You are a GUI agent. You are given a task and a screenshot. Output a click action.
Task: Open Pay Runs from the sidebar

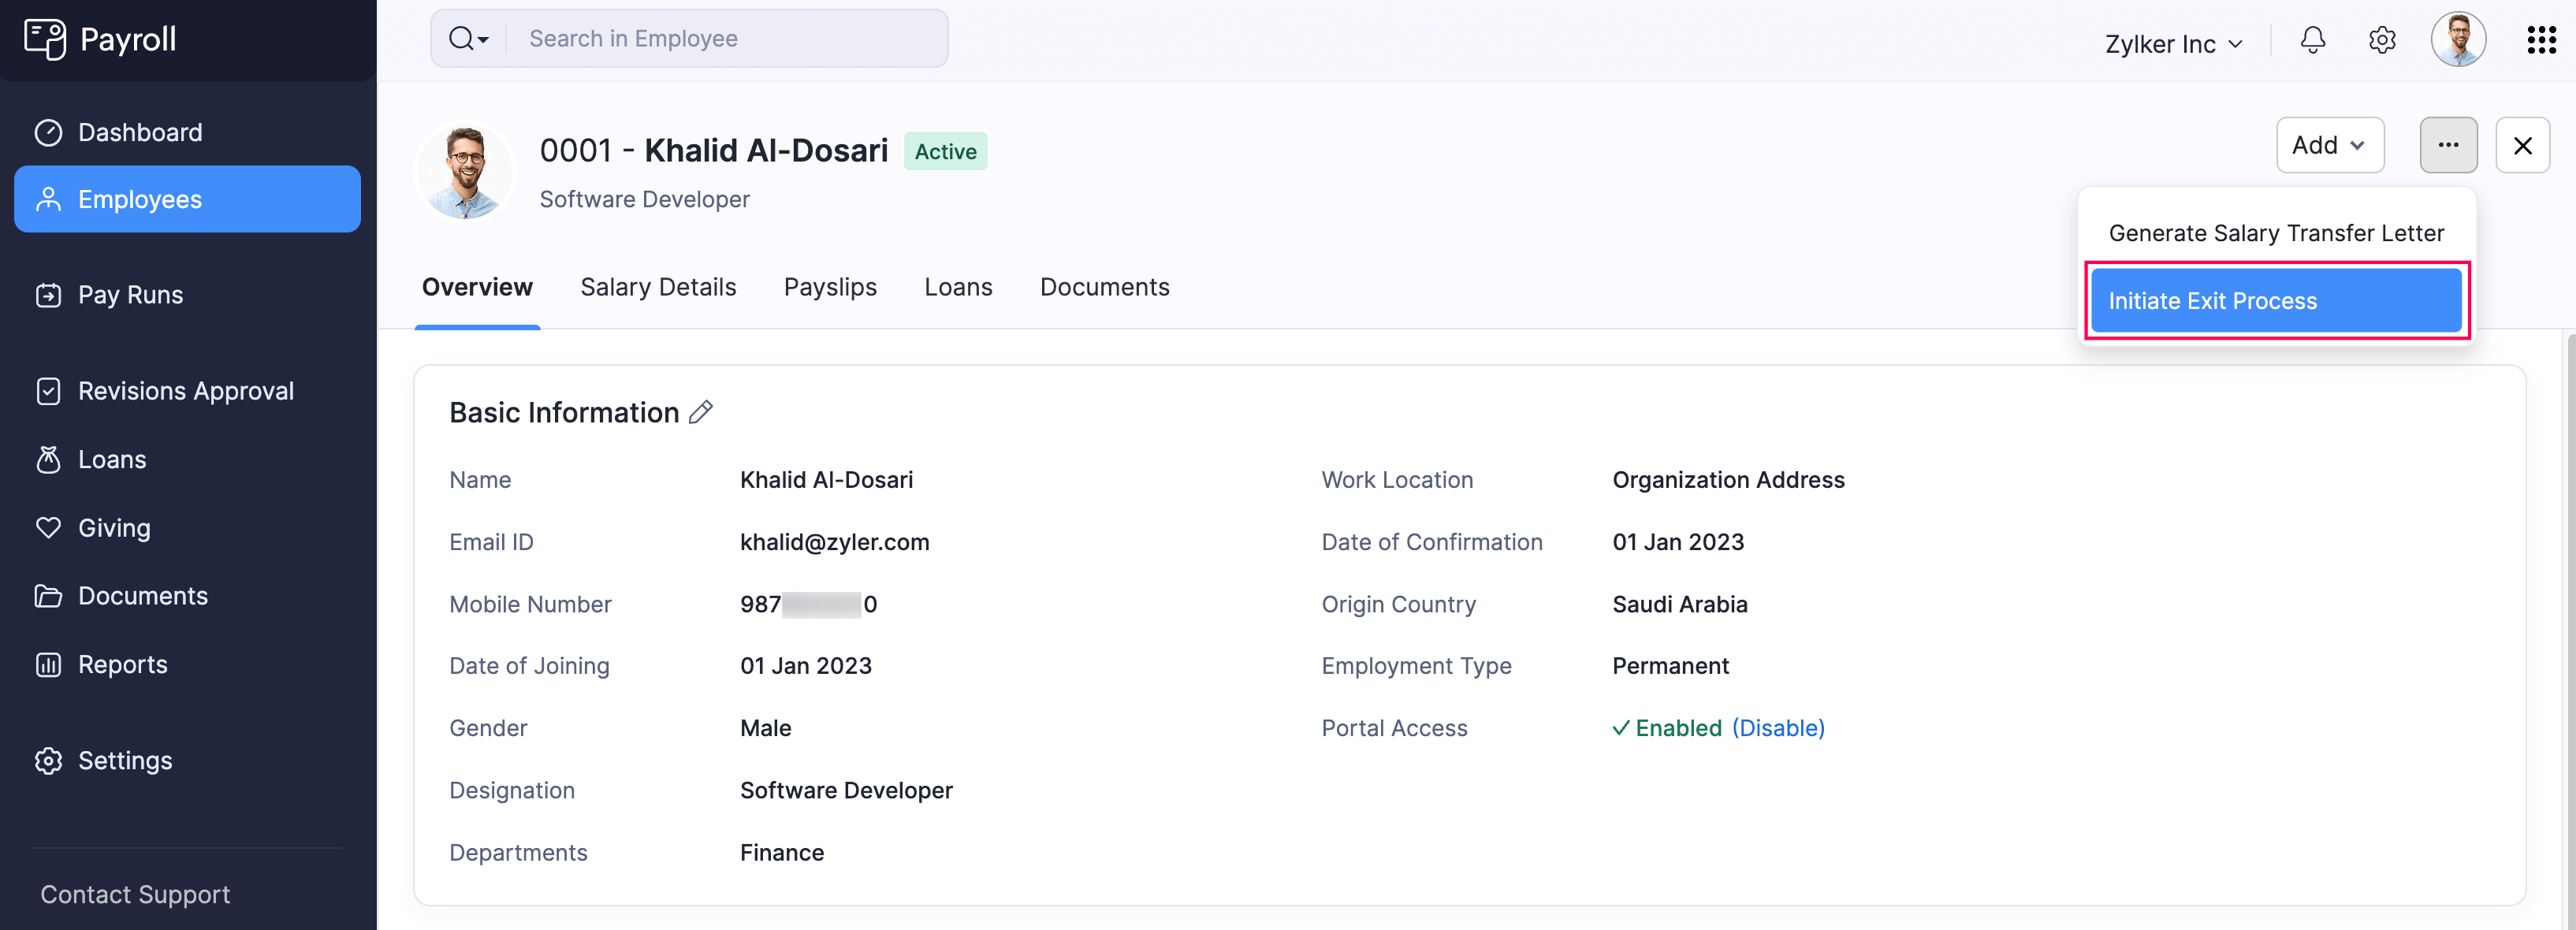pyautogui.click(x=130, y=294)
